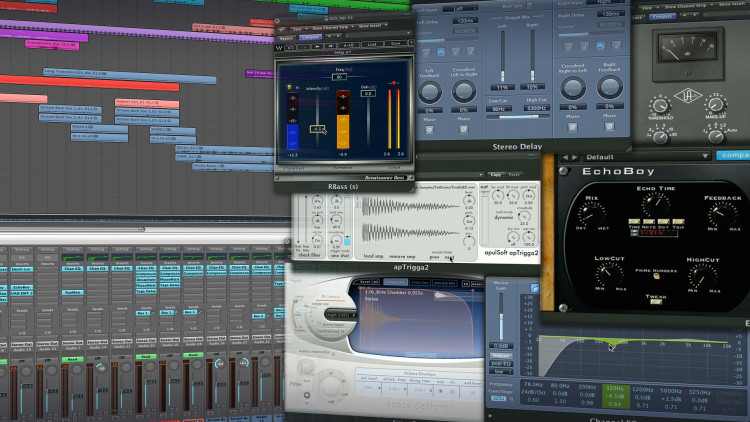Open EchoBoy Tweak panel button
This screenshot has height=422, width=750.
(x=656, y=302)
